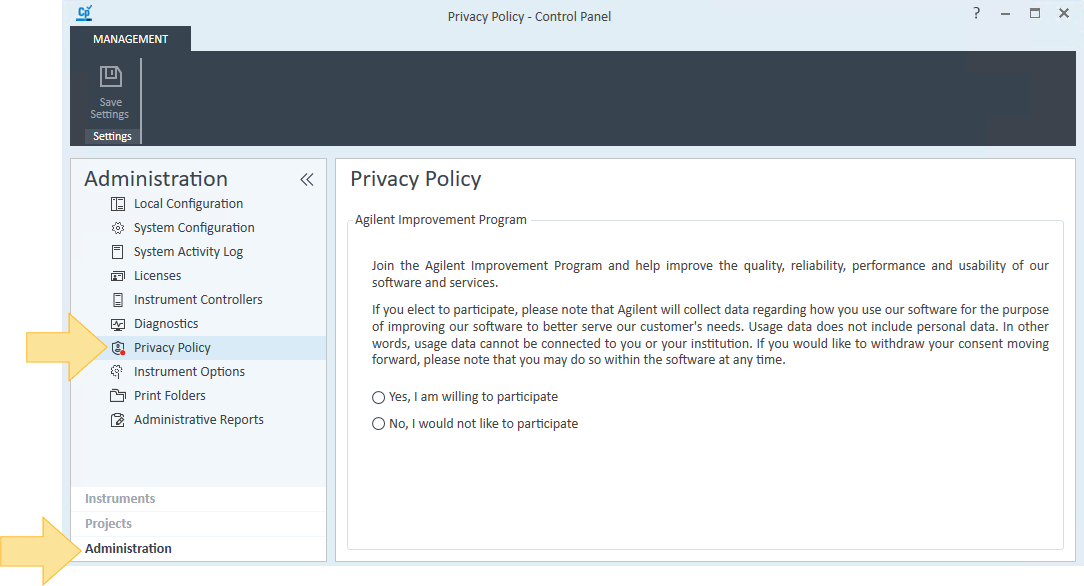Click the Control Panel app logo
Viewport: 1084px width, 586px height.
(x=84, y=13)
